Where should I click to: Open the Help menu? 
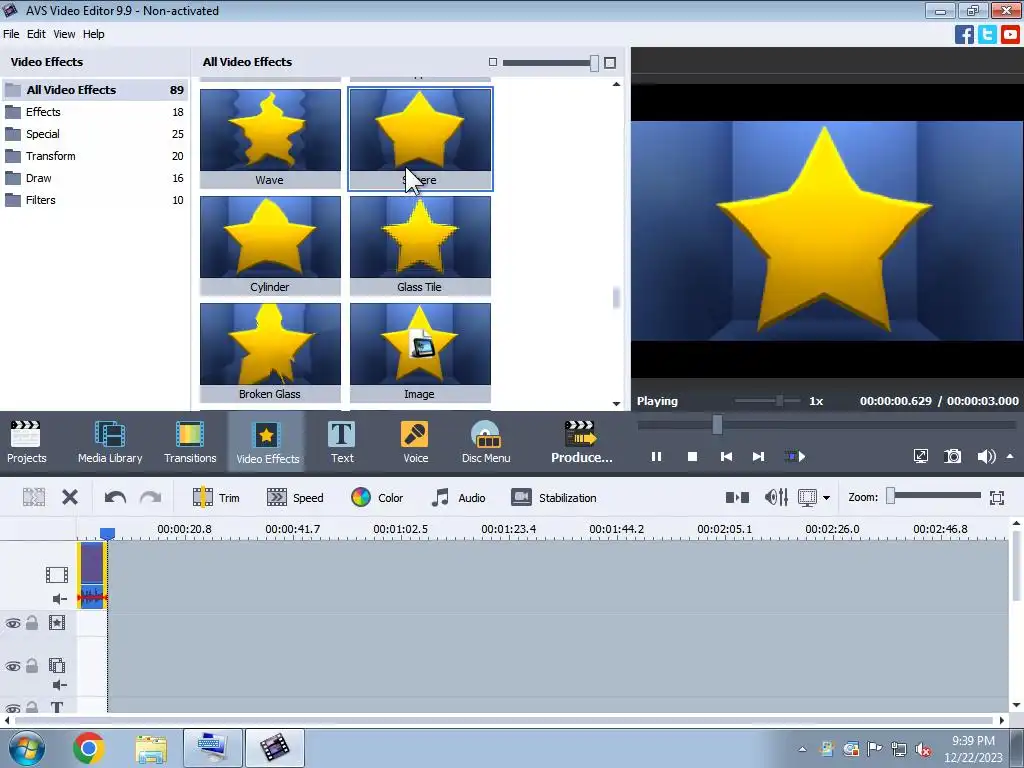pos(93,34)
